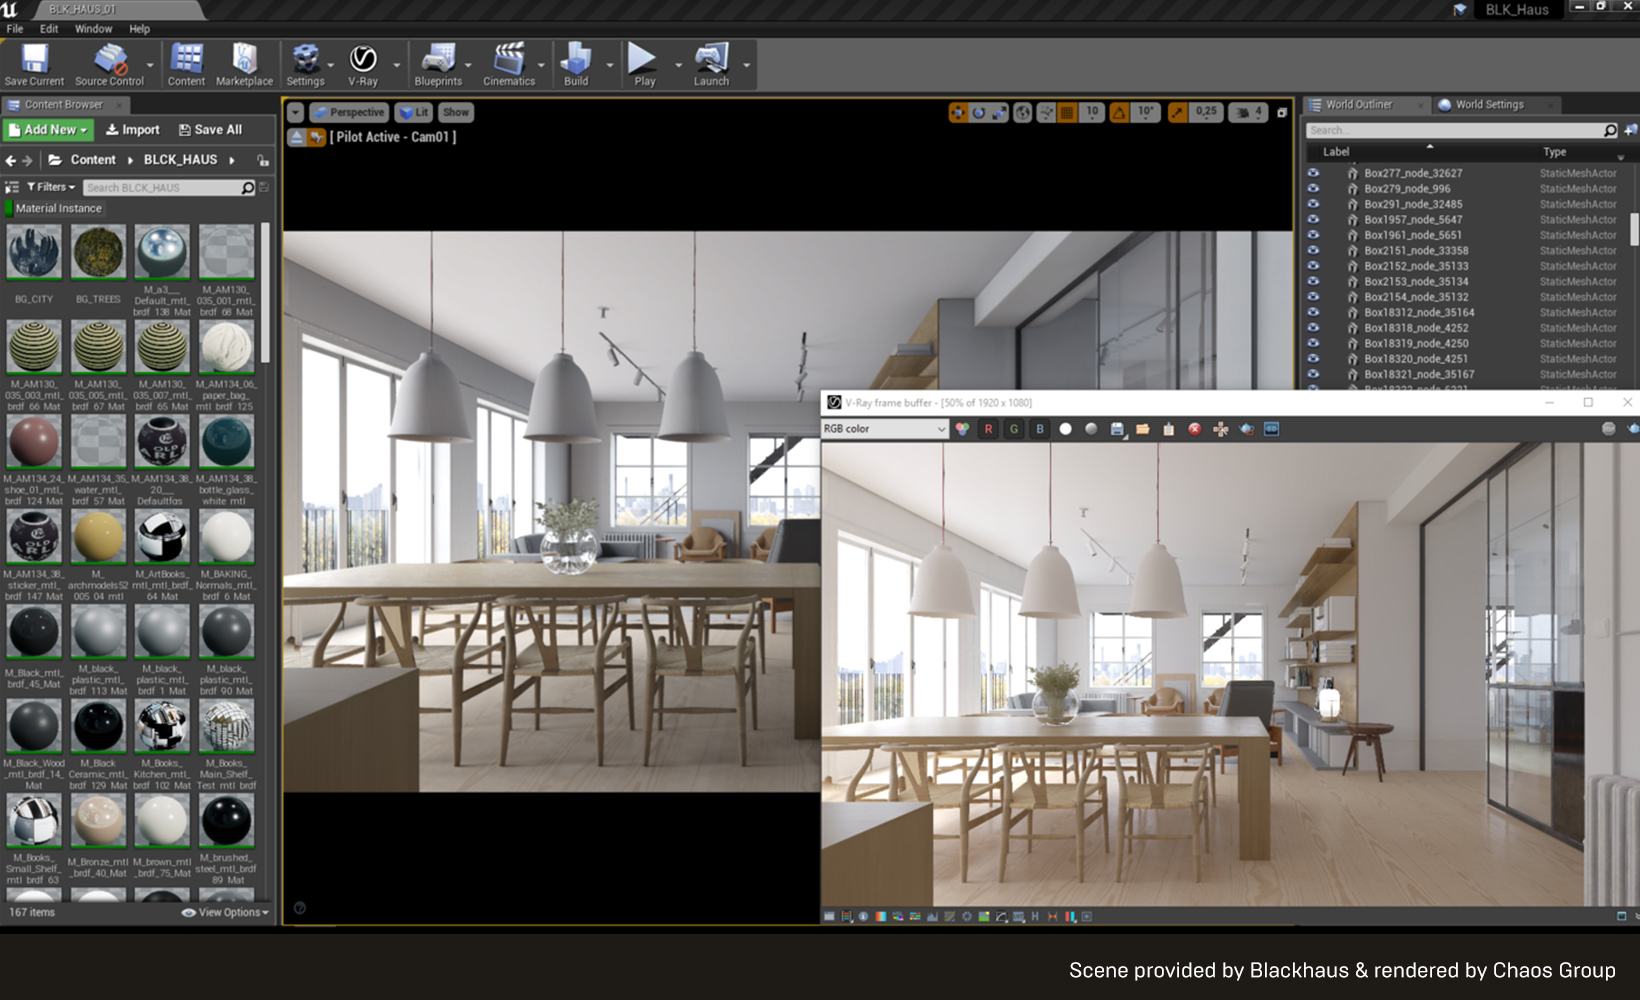
Task: Toggle blue channel in V-Ray frame buffer
Action: (1040, 429)
